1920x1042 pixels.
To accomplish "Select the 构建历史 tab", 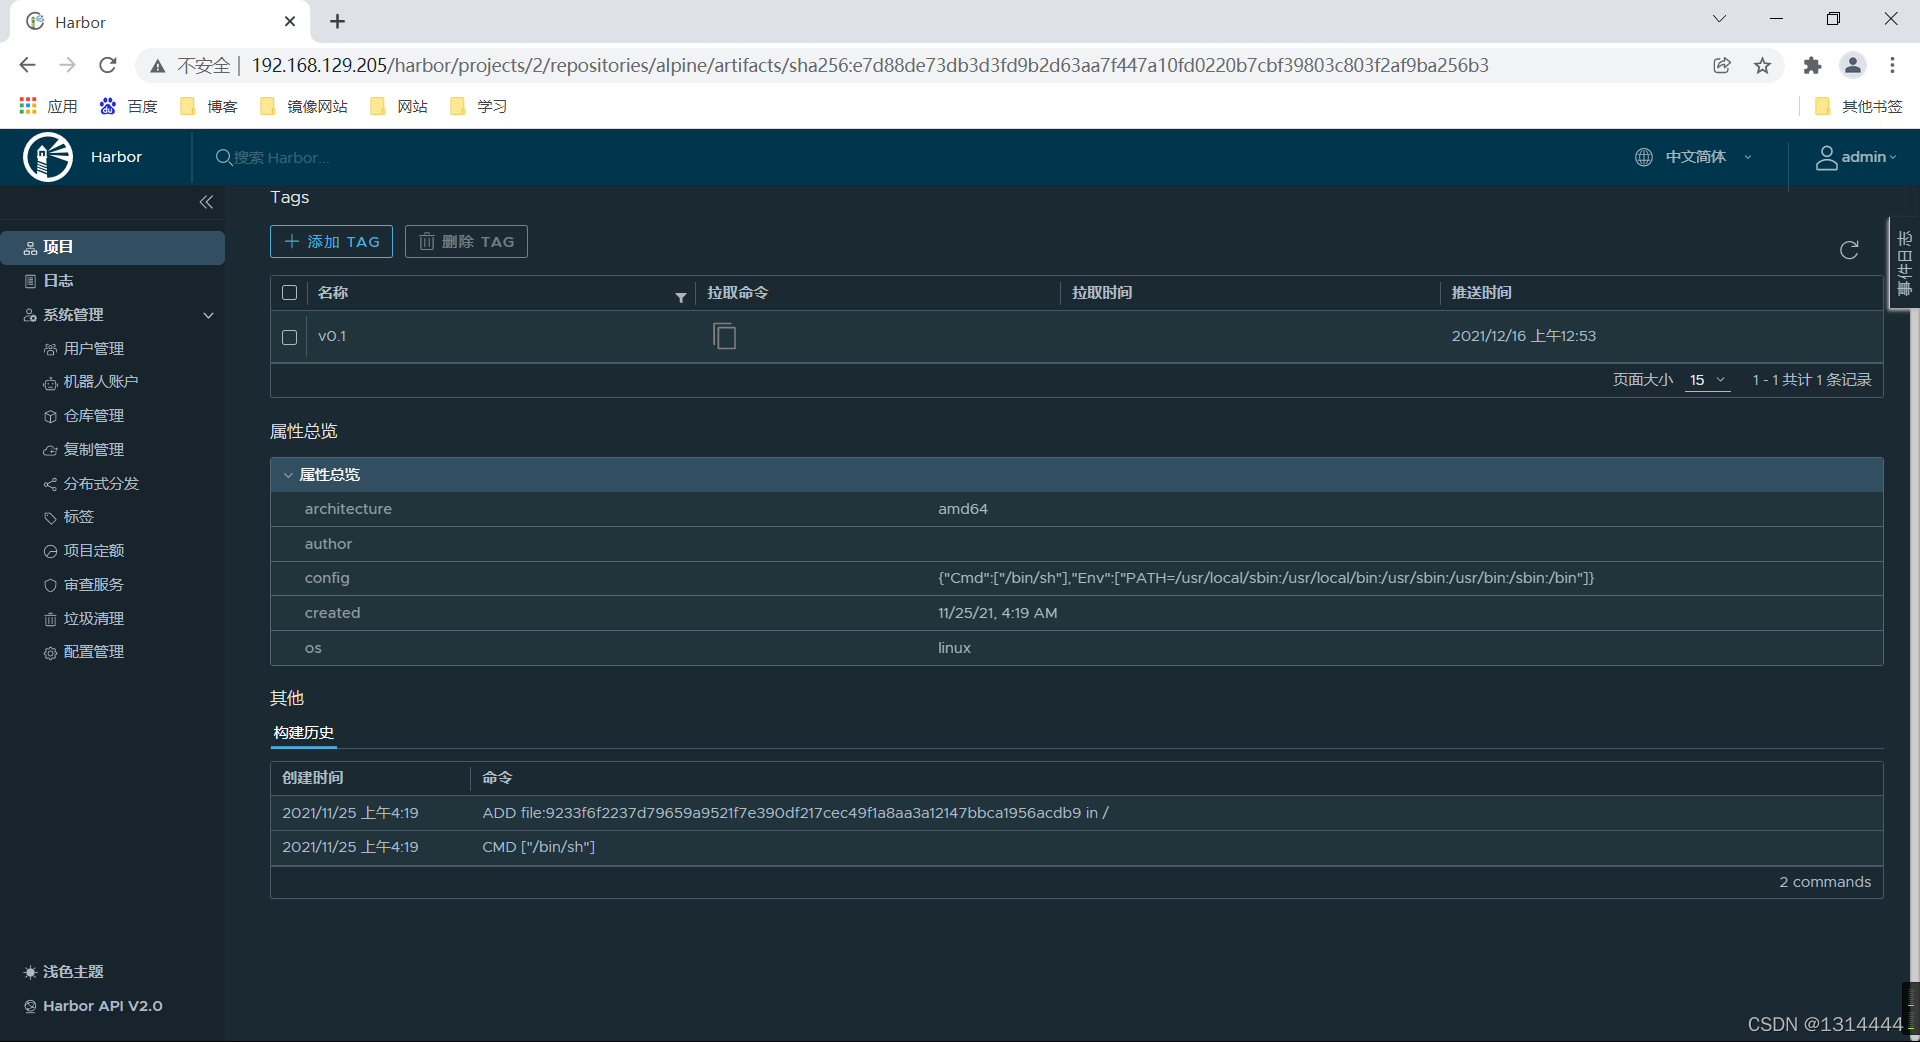I will (303, 733).
